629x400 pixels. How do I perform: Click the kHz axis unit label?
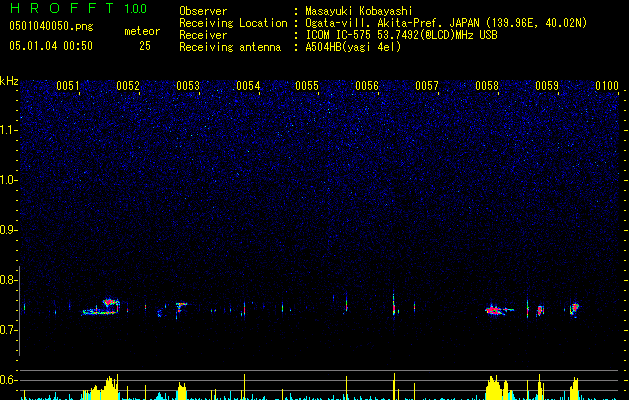(x=9, y=81)
